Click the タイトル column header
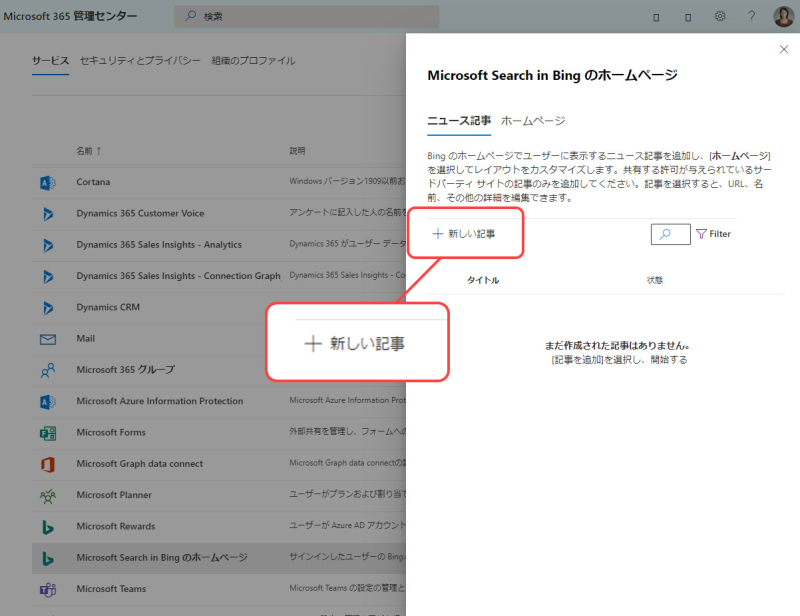The height and width of the screenshot is (616, 800). (x=483, y=280)
